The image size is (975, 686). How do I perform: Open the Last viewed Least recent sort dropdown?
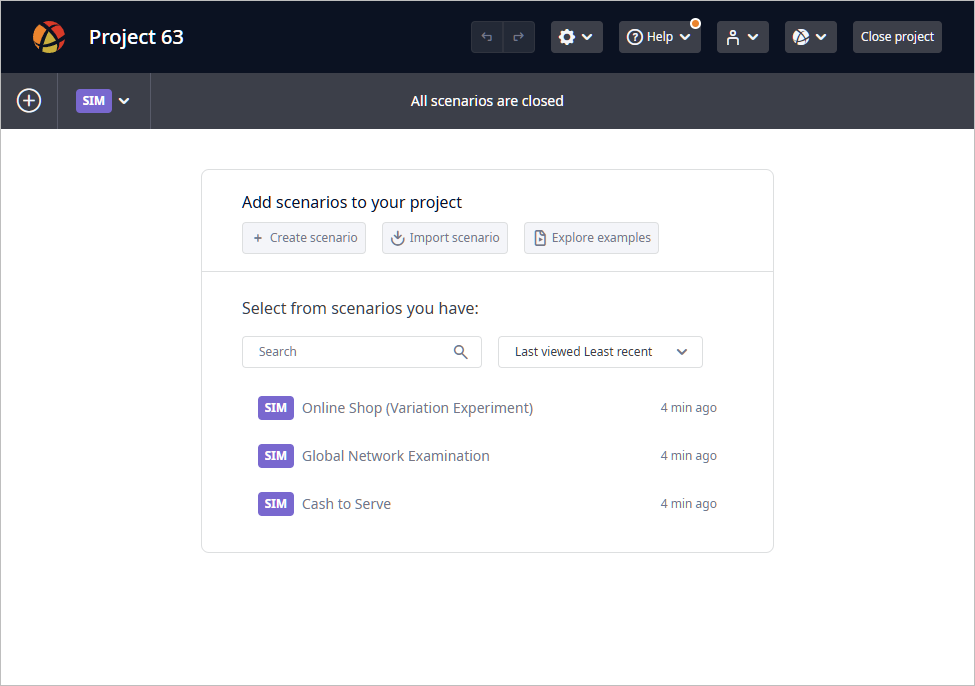pos(600,352)
